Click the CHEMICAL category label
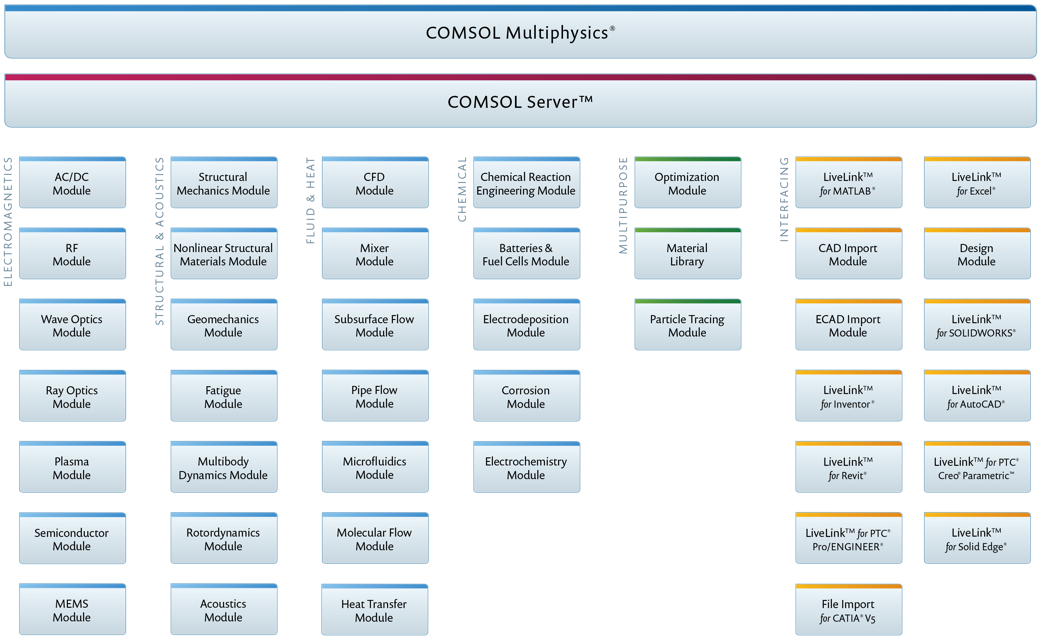Viewport: 1041px width, 641px height. 462,189
